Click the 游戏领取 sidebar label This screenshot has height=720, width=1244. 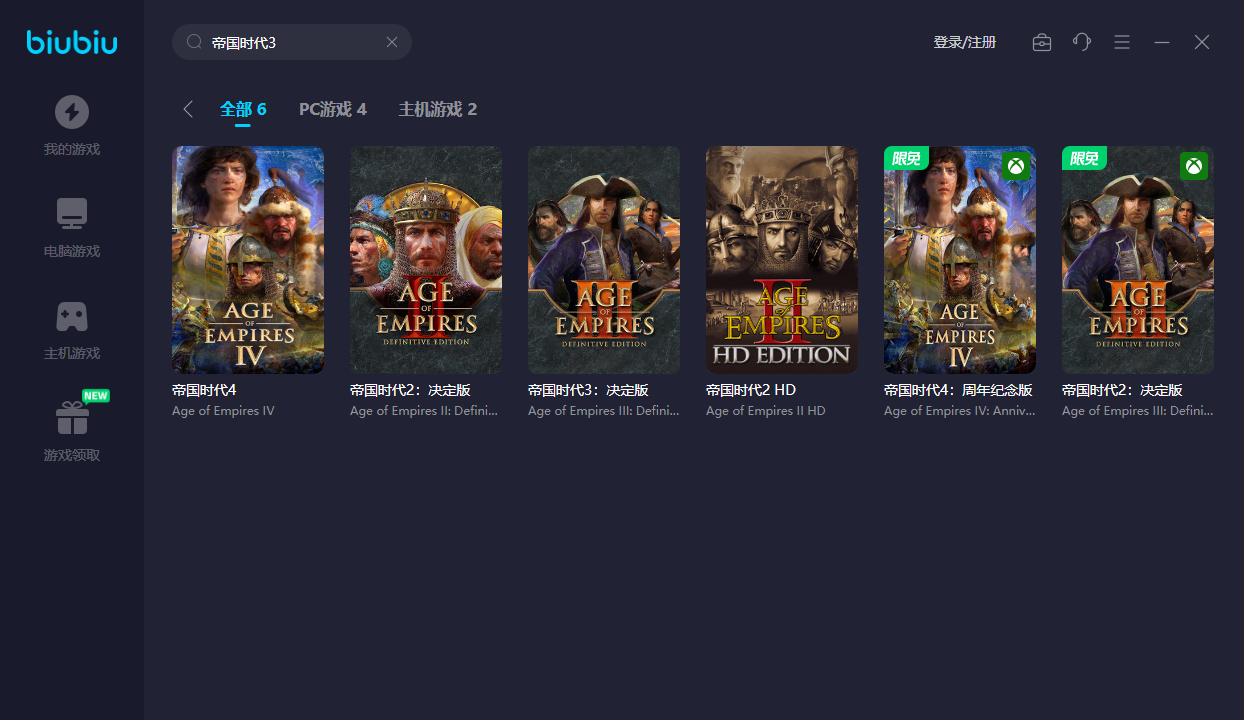point(72,456)
